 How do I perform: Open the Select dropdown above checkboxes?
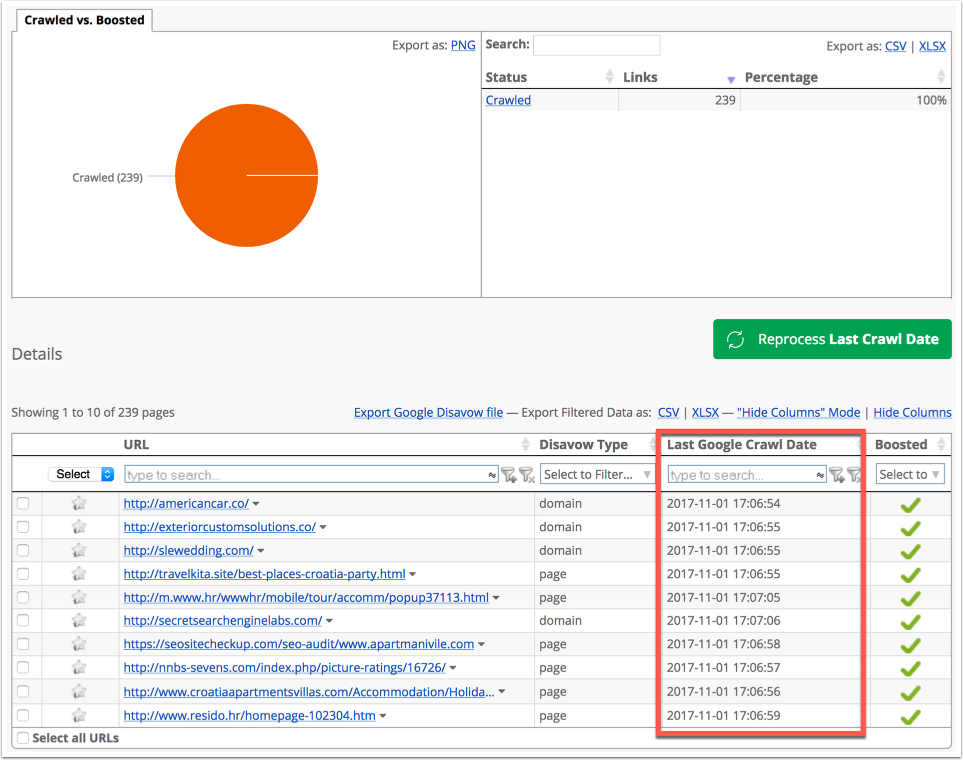click(x=81, y=474)
